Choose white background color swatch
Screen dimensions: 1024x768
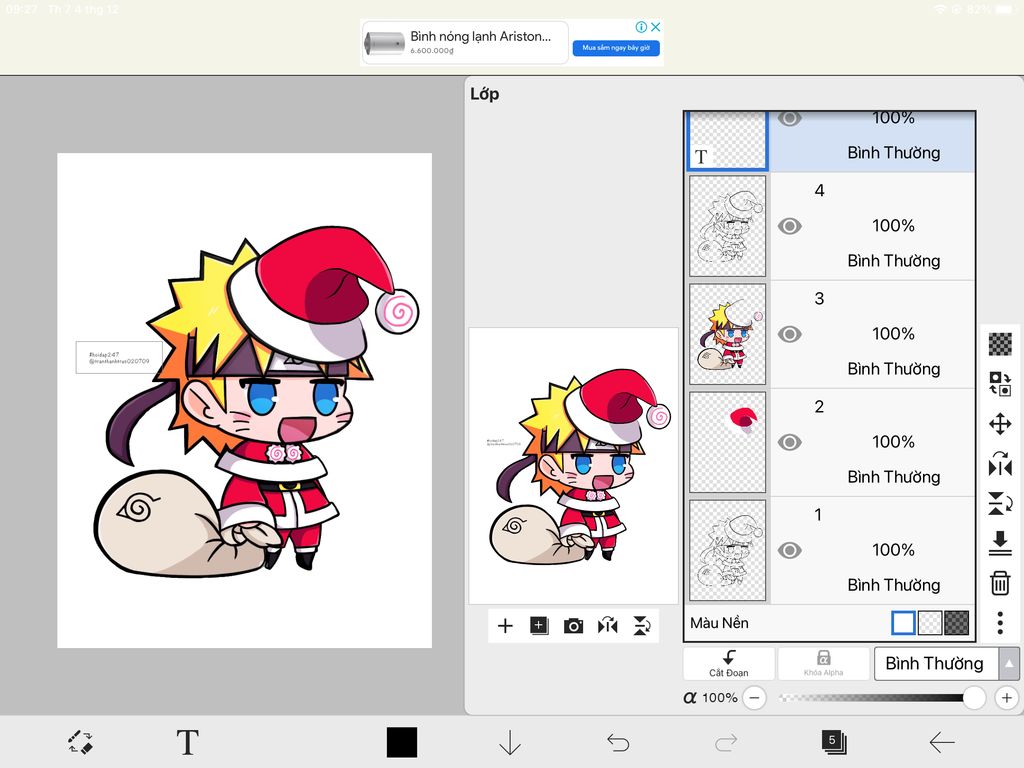(x=903, y=623)
